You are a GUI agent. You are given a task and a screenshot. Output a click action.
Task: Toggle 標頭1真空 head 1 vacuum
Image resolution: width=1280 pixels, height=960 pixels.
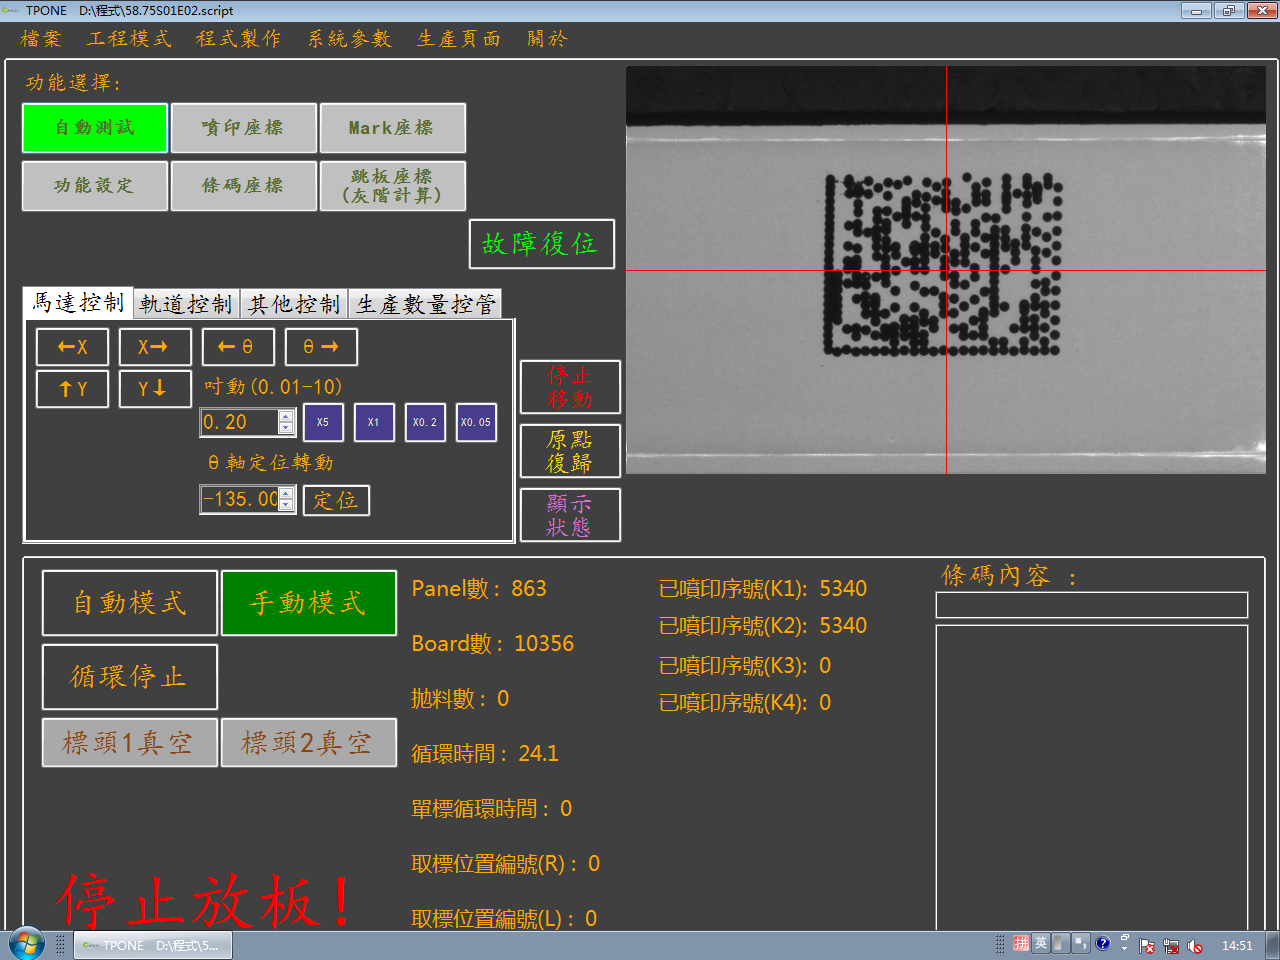130,743
